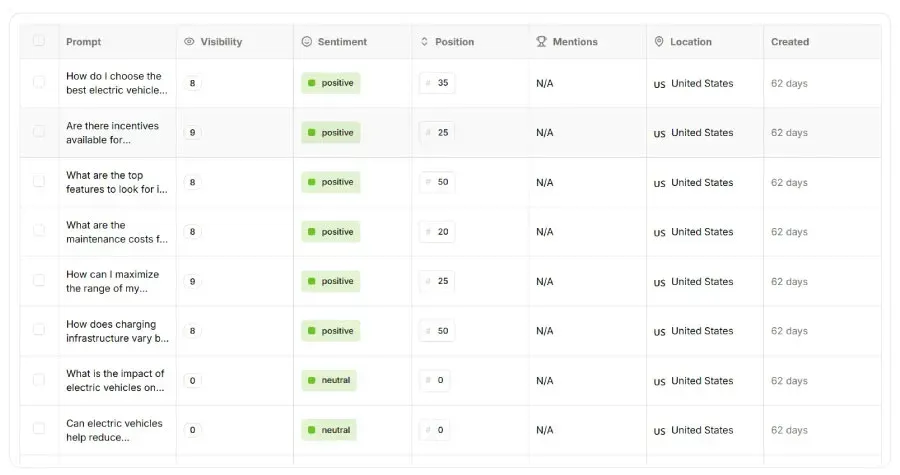Click the eye icon in Visibility header
Viewport: 900px width, 475px height.
click(189, 42)
